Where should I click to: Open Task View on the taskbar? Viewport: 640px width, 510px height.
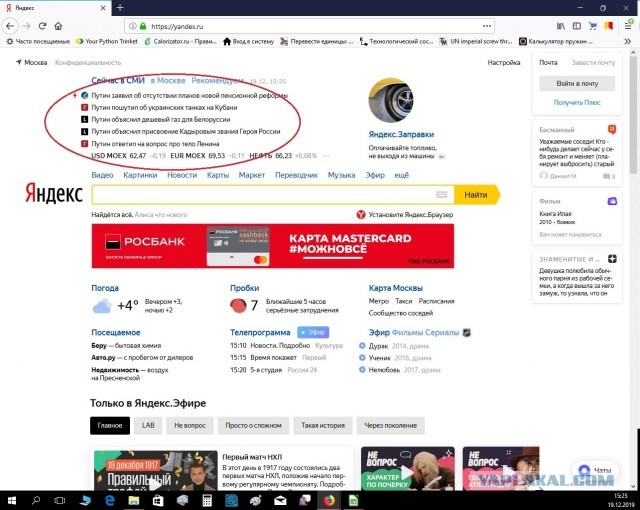tap(60, 500)
